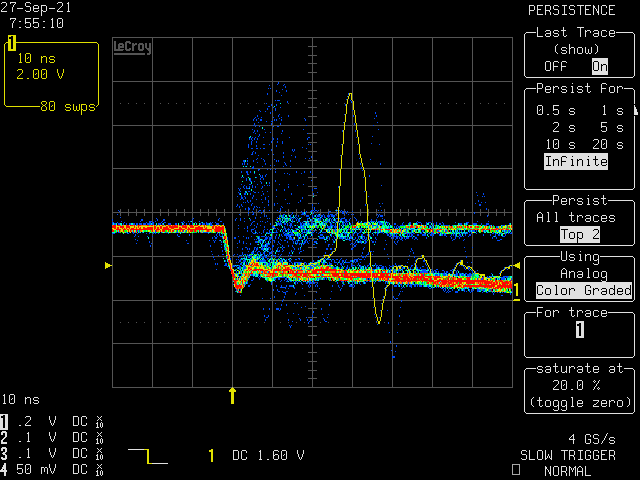
Task: Click the yellow trigger time arrow below grid
Action: tap(233, 395)
